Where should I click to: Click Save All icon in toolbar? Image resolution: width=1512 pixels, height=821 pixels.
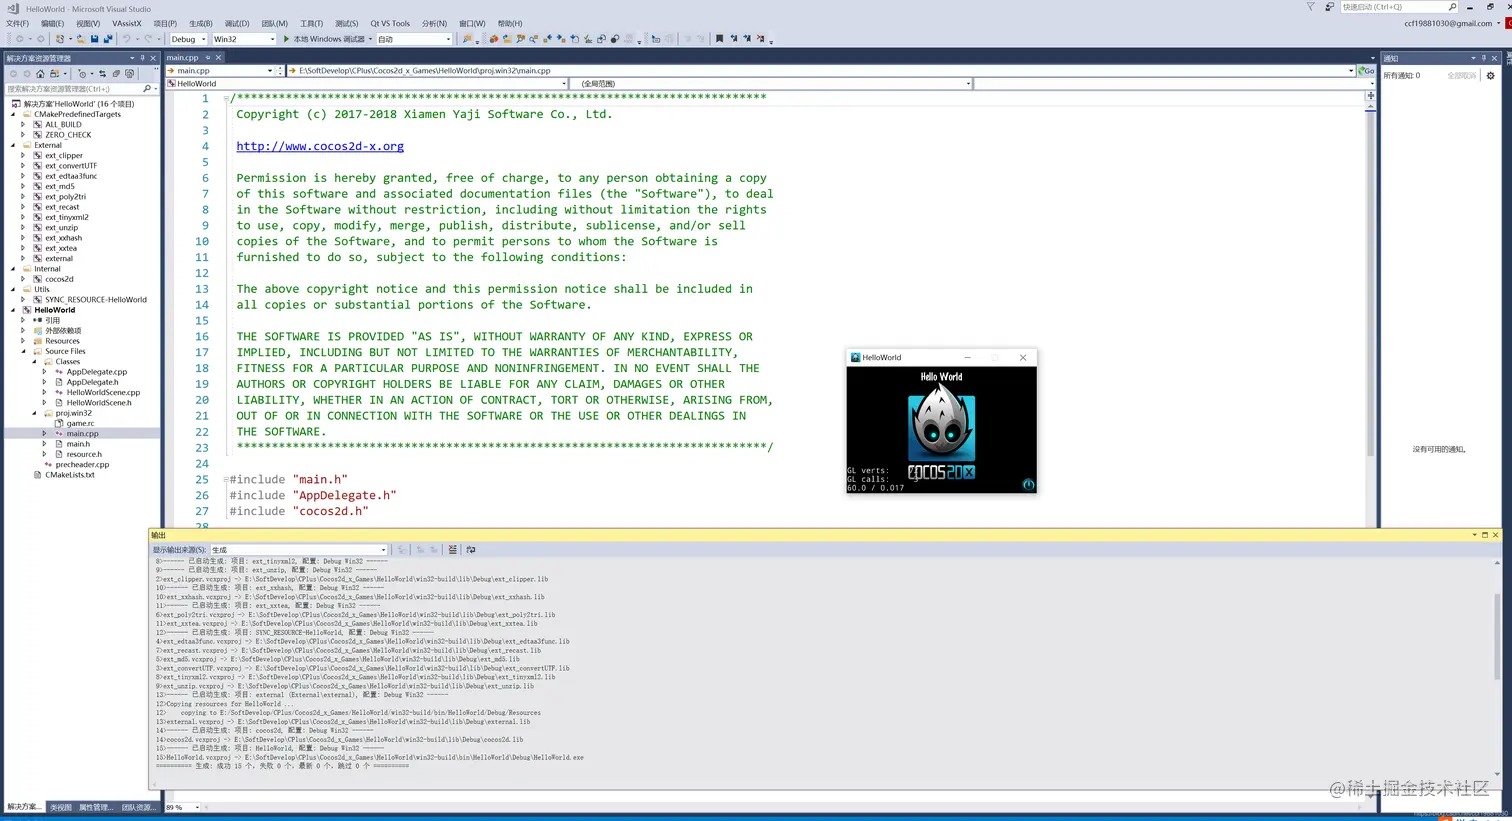click(108, 39)
